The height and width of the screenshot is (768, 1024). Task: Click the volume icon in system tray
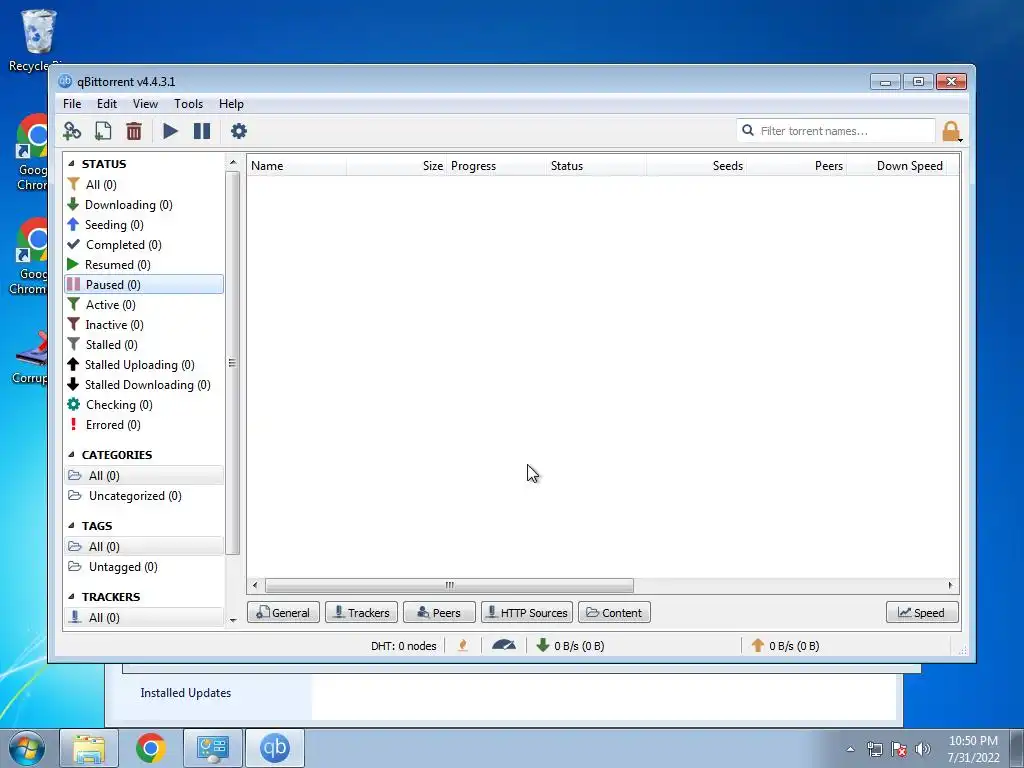(x=923, y=749)
